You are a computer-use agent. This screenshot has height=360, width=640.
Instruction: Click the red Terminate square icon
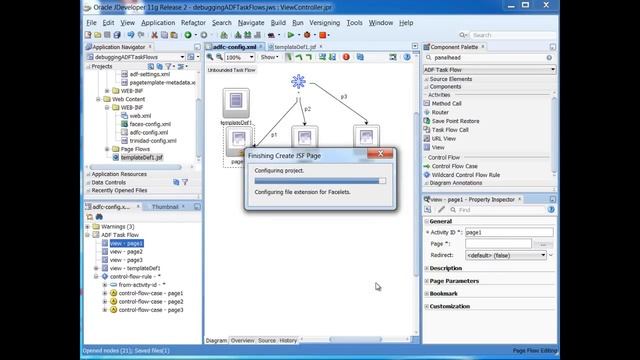(322, 35)
